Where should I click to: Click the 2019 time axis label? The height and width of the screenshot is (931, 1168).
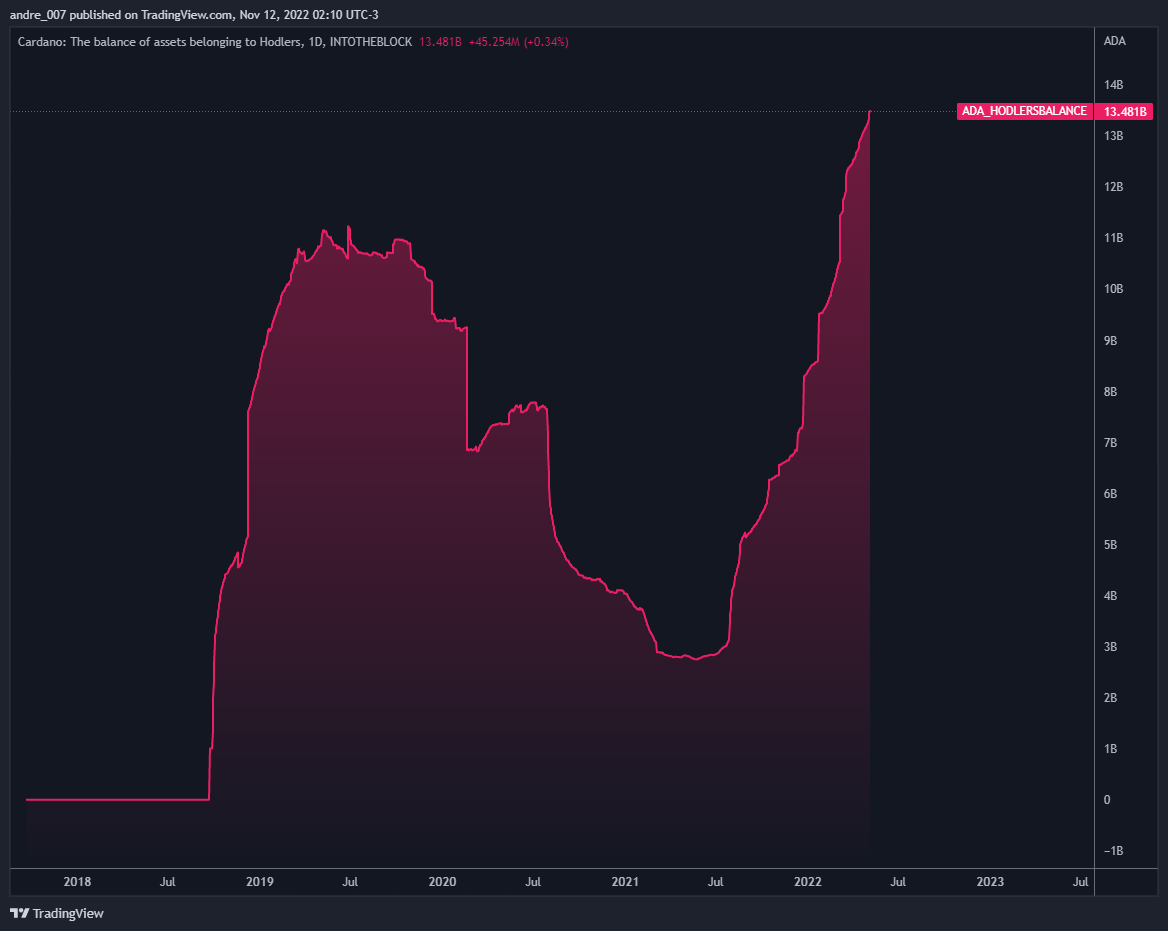260,882
